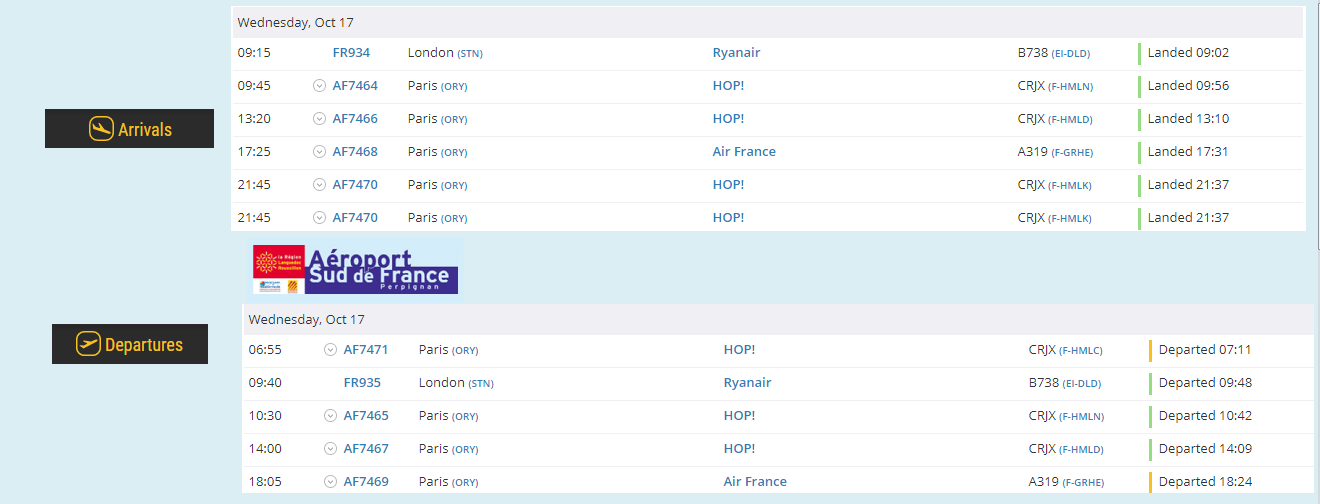Viewport: 1320px width, 504px height.
Task: Open flight AF7468 link
Action: (x=355, y=152)
